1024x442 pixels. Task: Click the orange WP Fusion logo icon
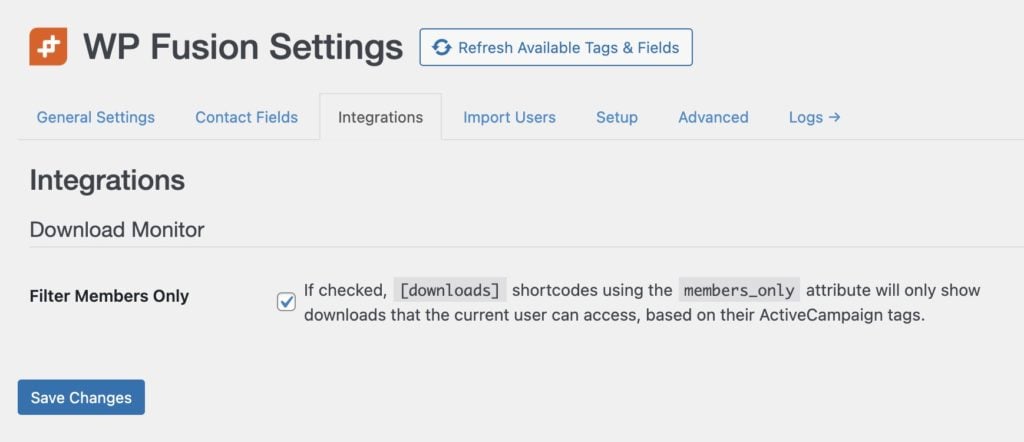(48, 46)
